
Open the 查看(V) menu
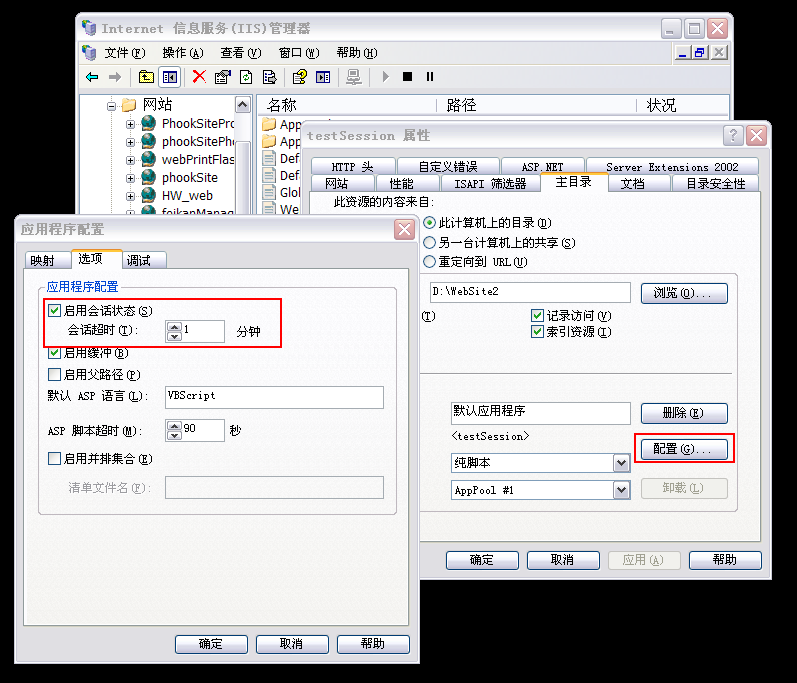pyautogui.click(x=240, y=52)
